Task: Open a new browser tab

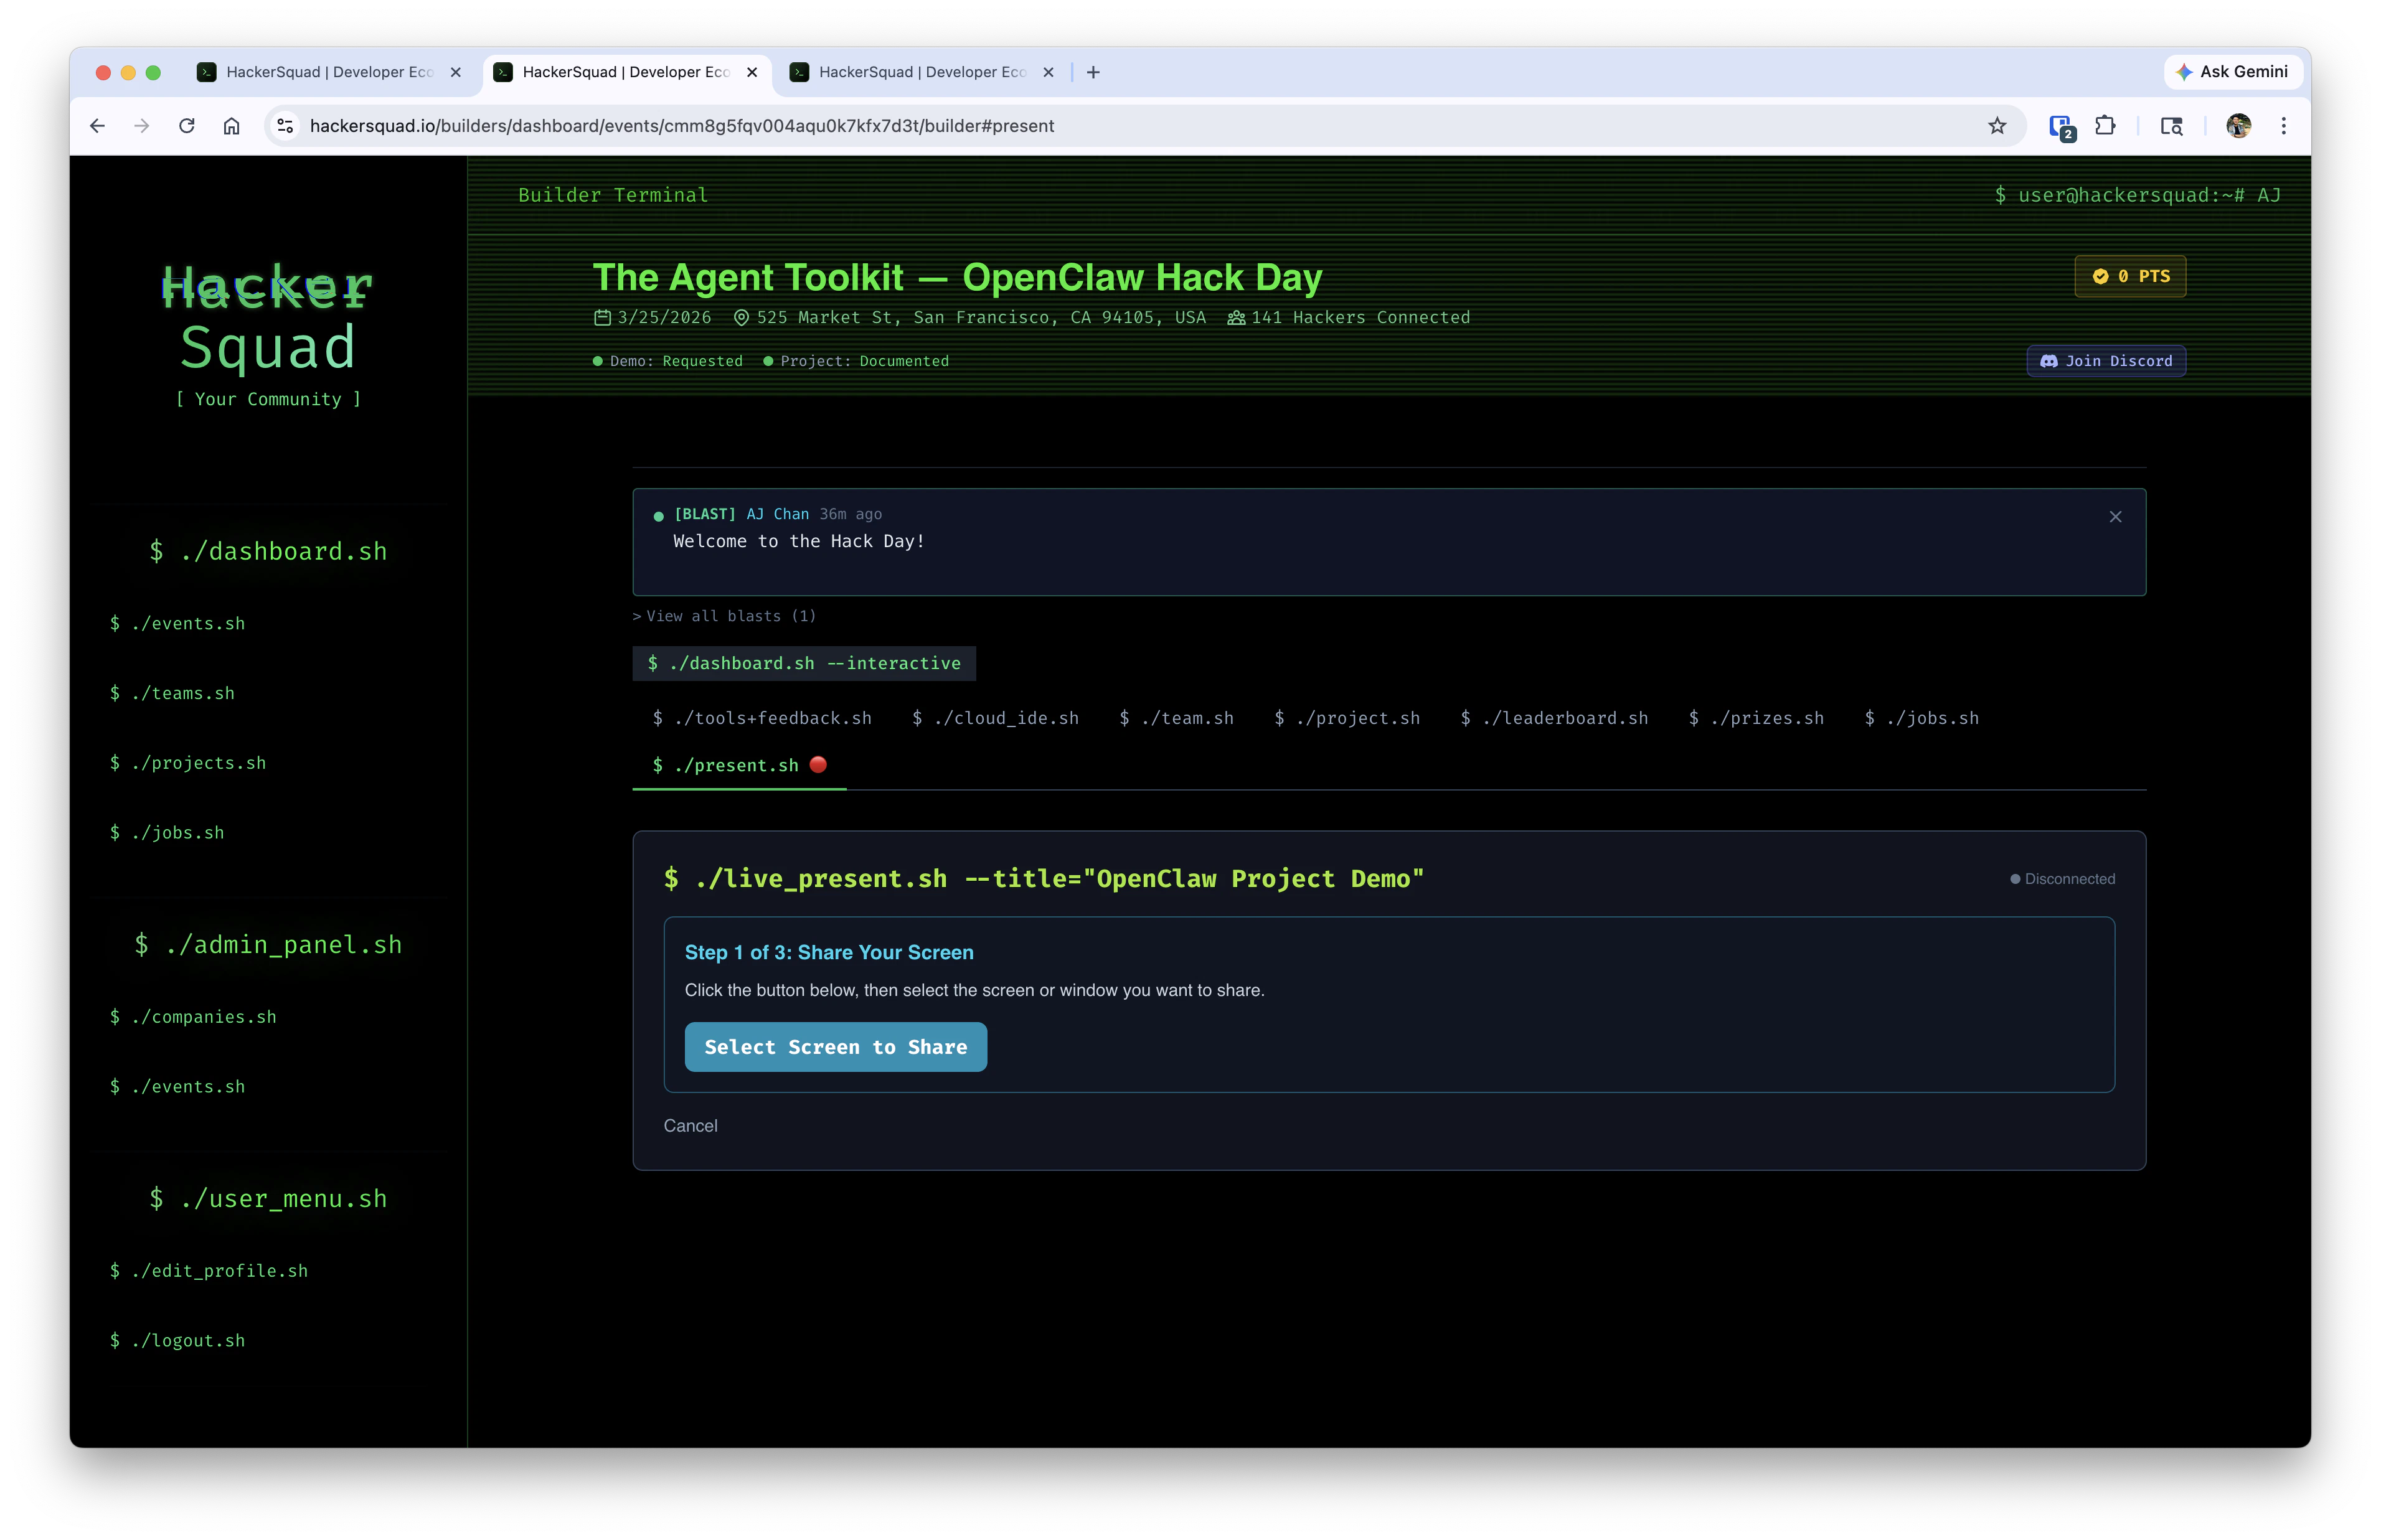Action: point(1093,72)
